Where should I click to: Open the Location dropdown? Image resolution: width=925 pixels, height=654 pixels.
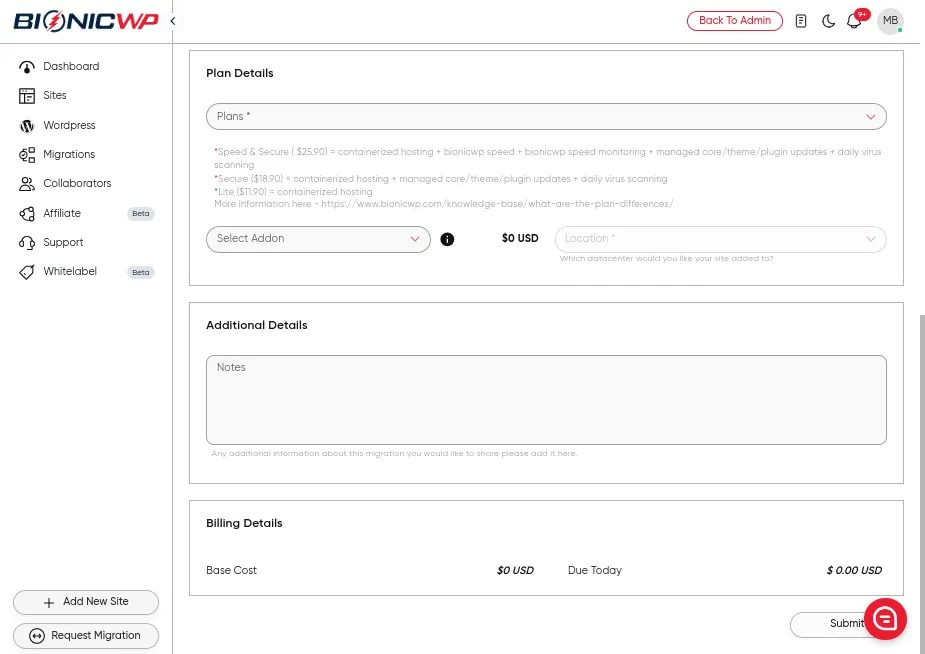pos(720,239)
